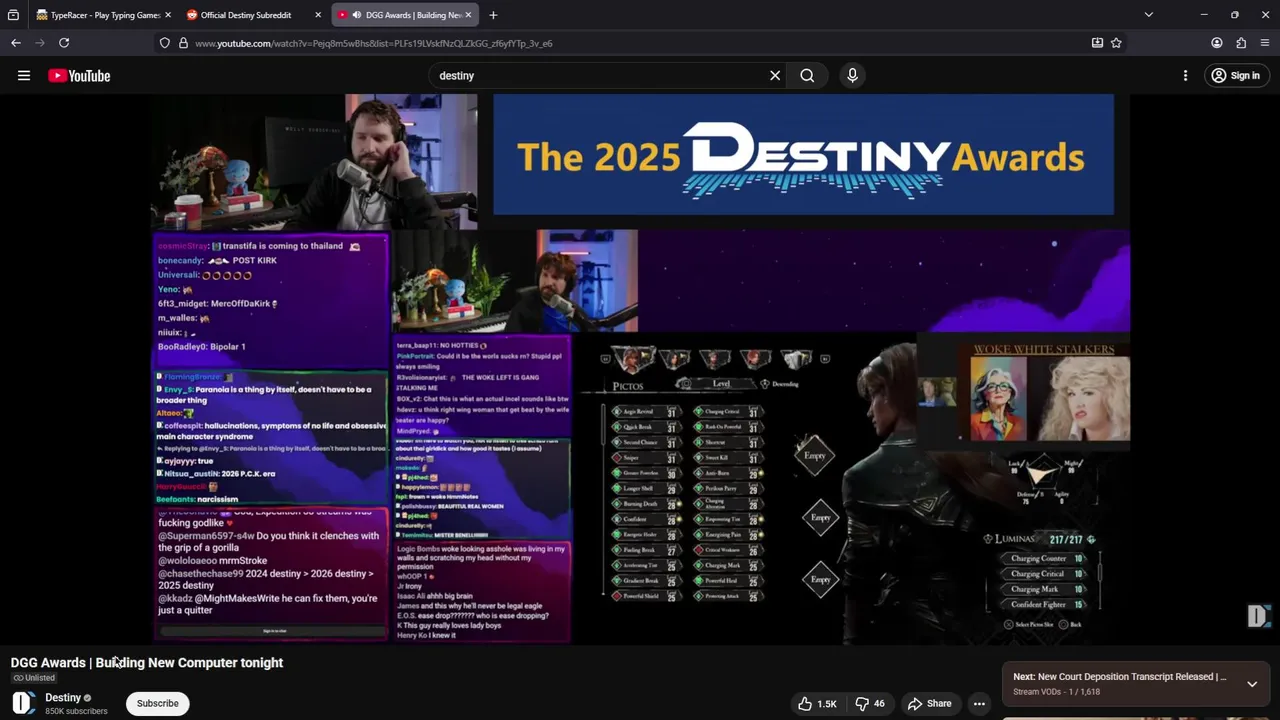The image size is (1280, 720).
Task: Go back with browser back arrow
Action: click(16, 43)
